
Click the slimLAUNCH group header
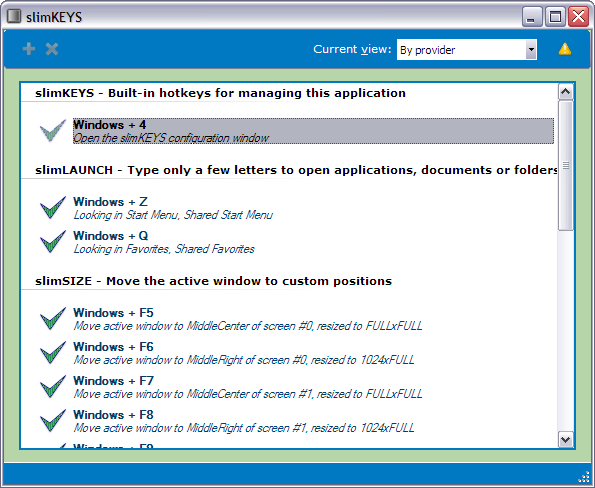(x=296, y=170)
